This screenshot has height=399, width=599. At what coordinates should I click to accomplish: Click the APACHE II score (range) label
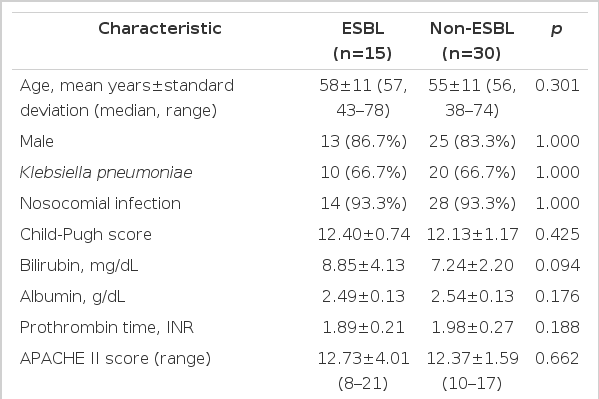[115, 358]
